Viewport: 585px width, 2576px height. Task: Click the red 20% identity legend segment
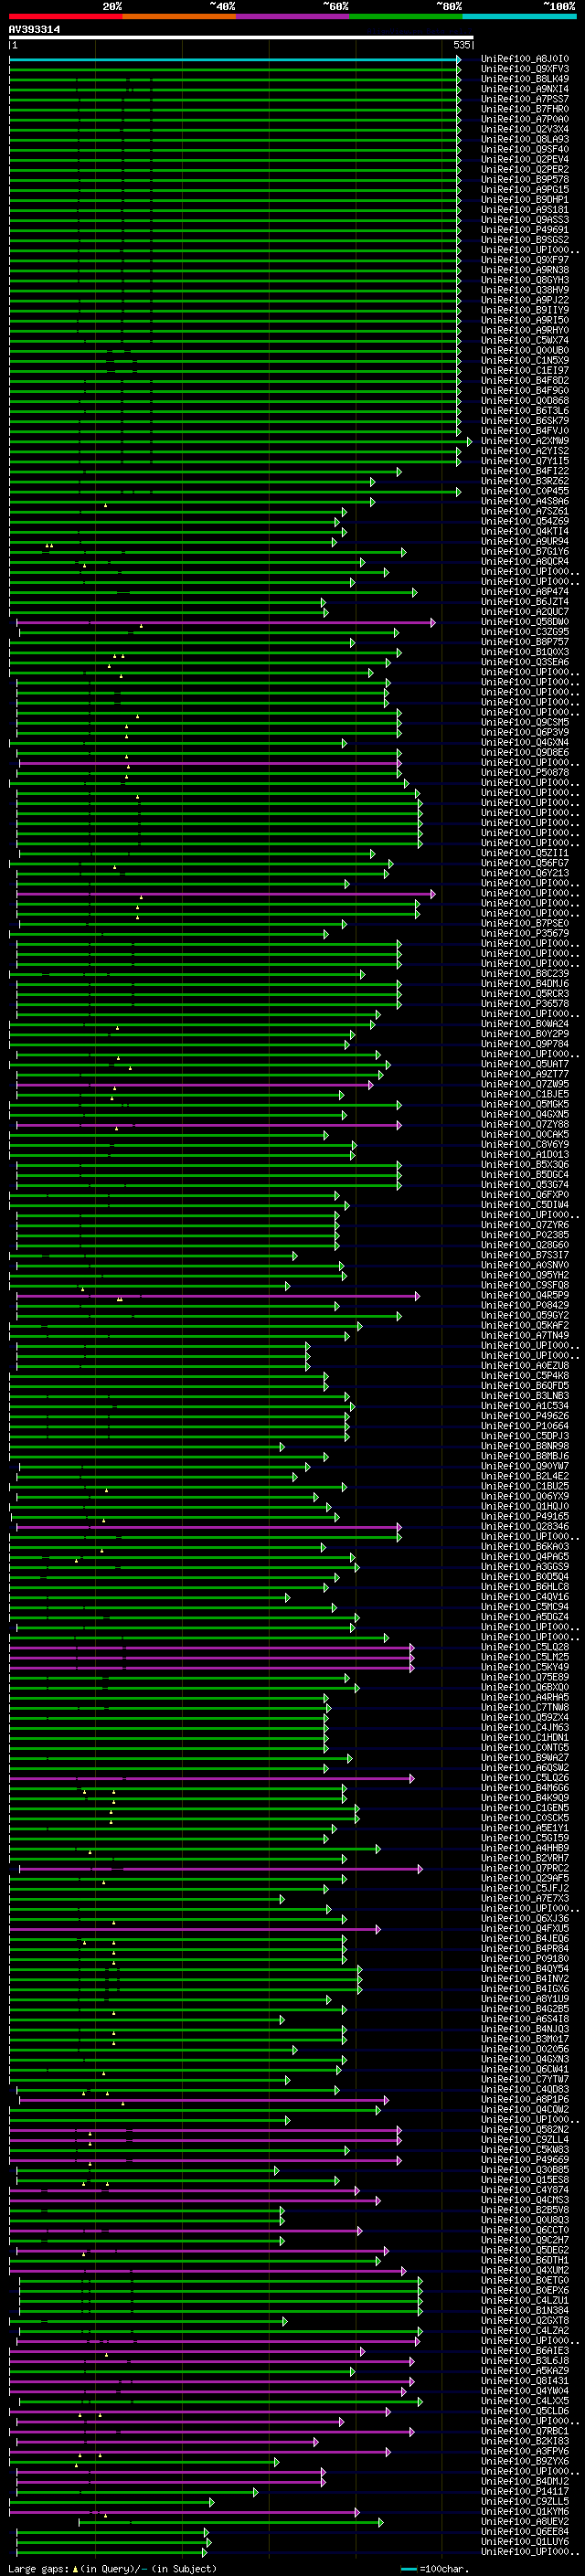point(66,16)
